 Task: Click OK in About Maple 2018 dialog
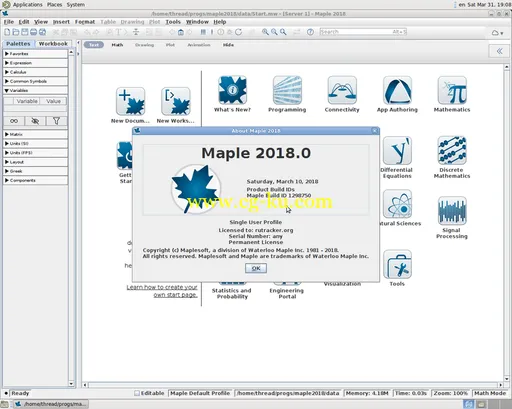256,268
